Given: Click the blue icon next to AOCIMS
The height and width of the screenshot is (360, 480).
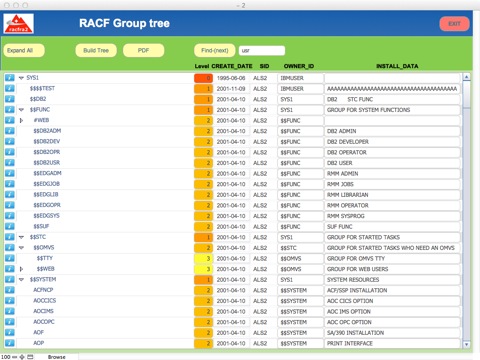Looking at the screenshot, I should coord(10,311).
